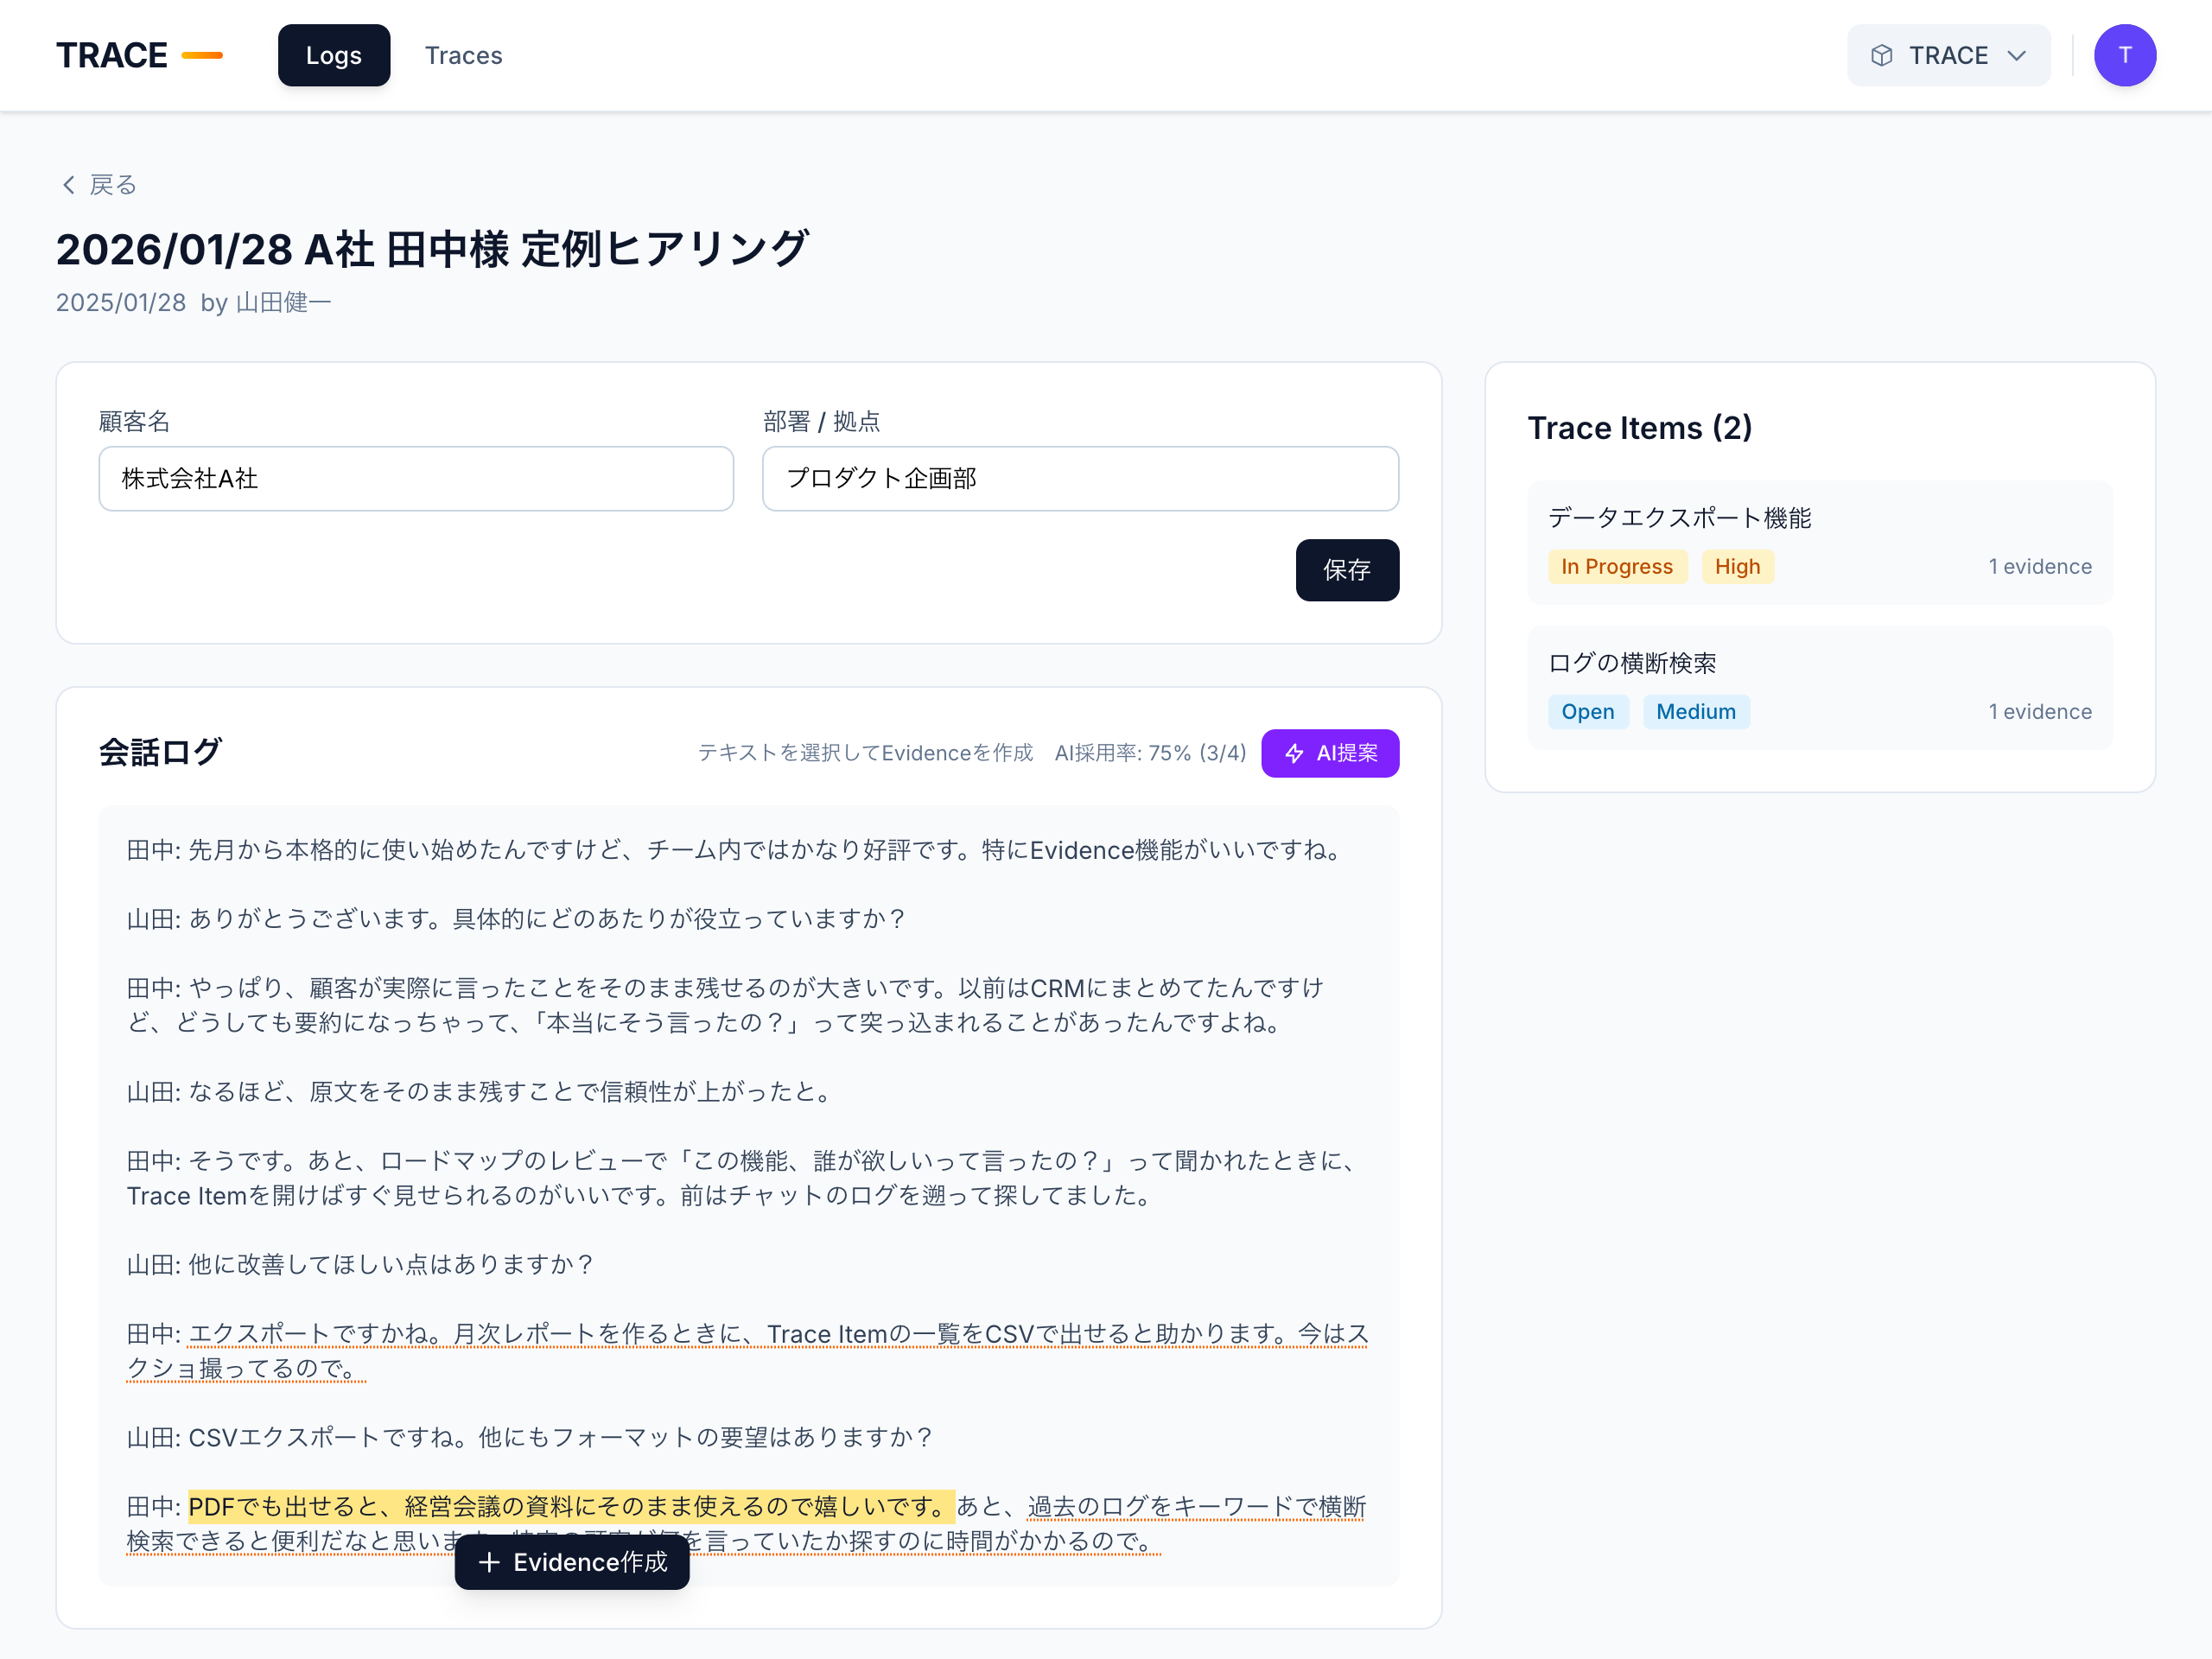Click the TRACE logo at top left

tap(139, 55)
